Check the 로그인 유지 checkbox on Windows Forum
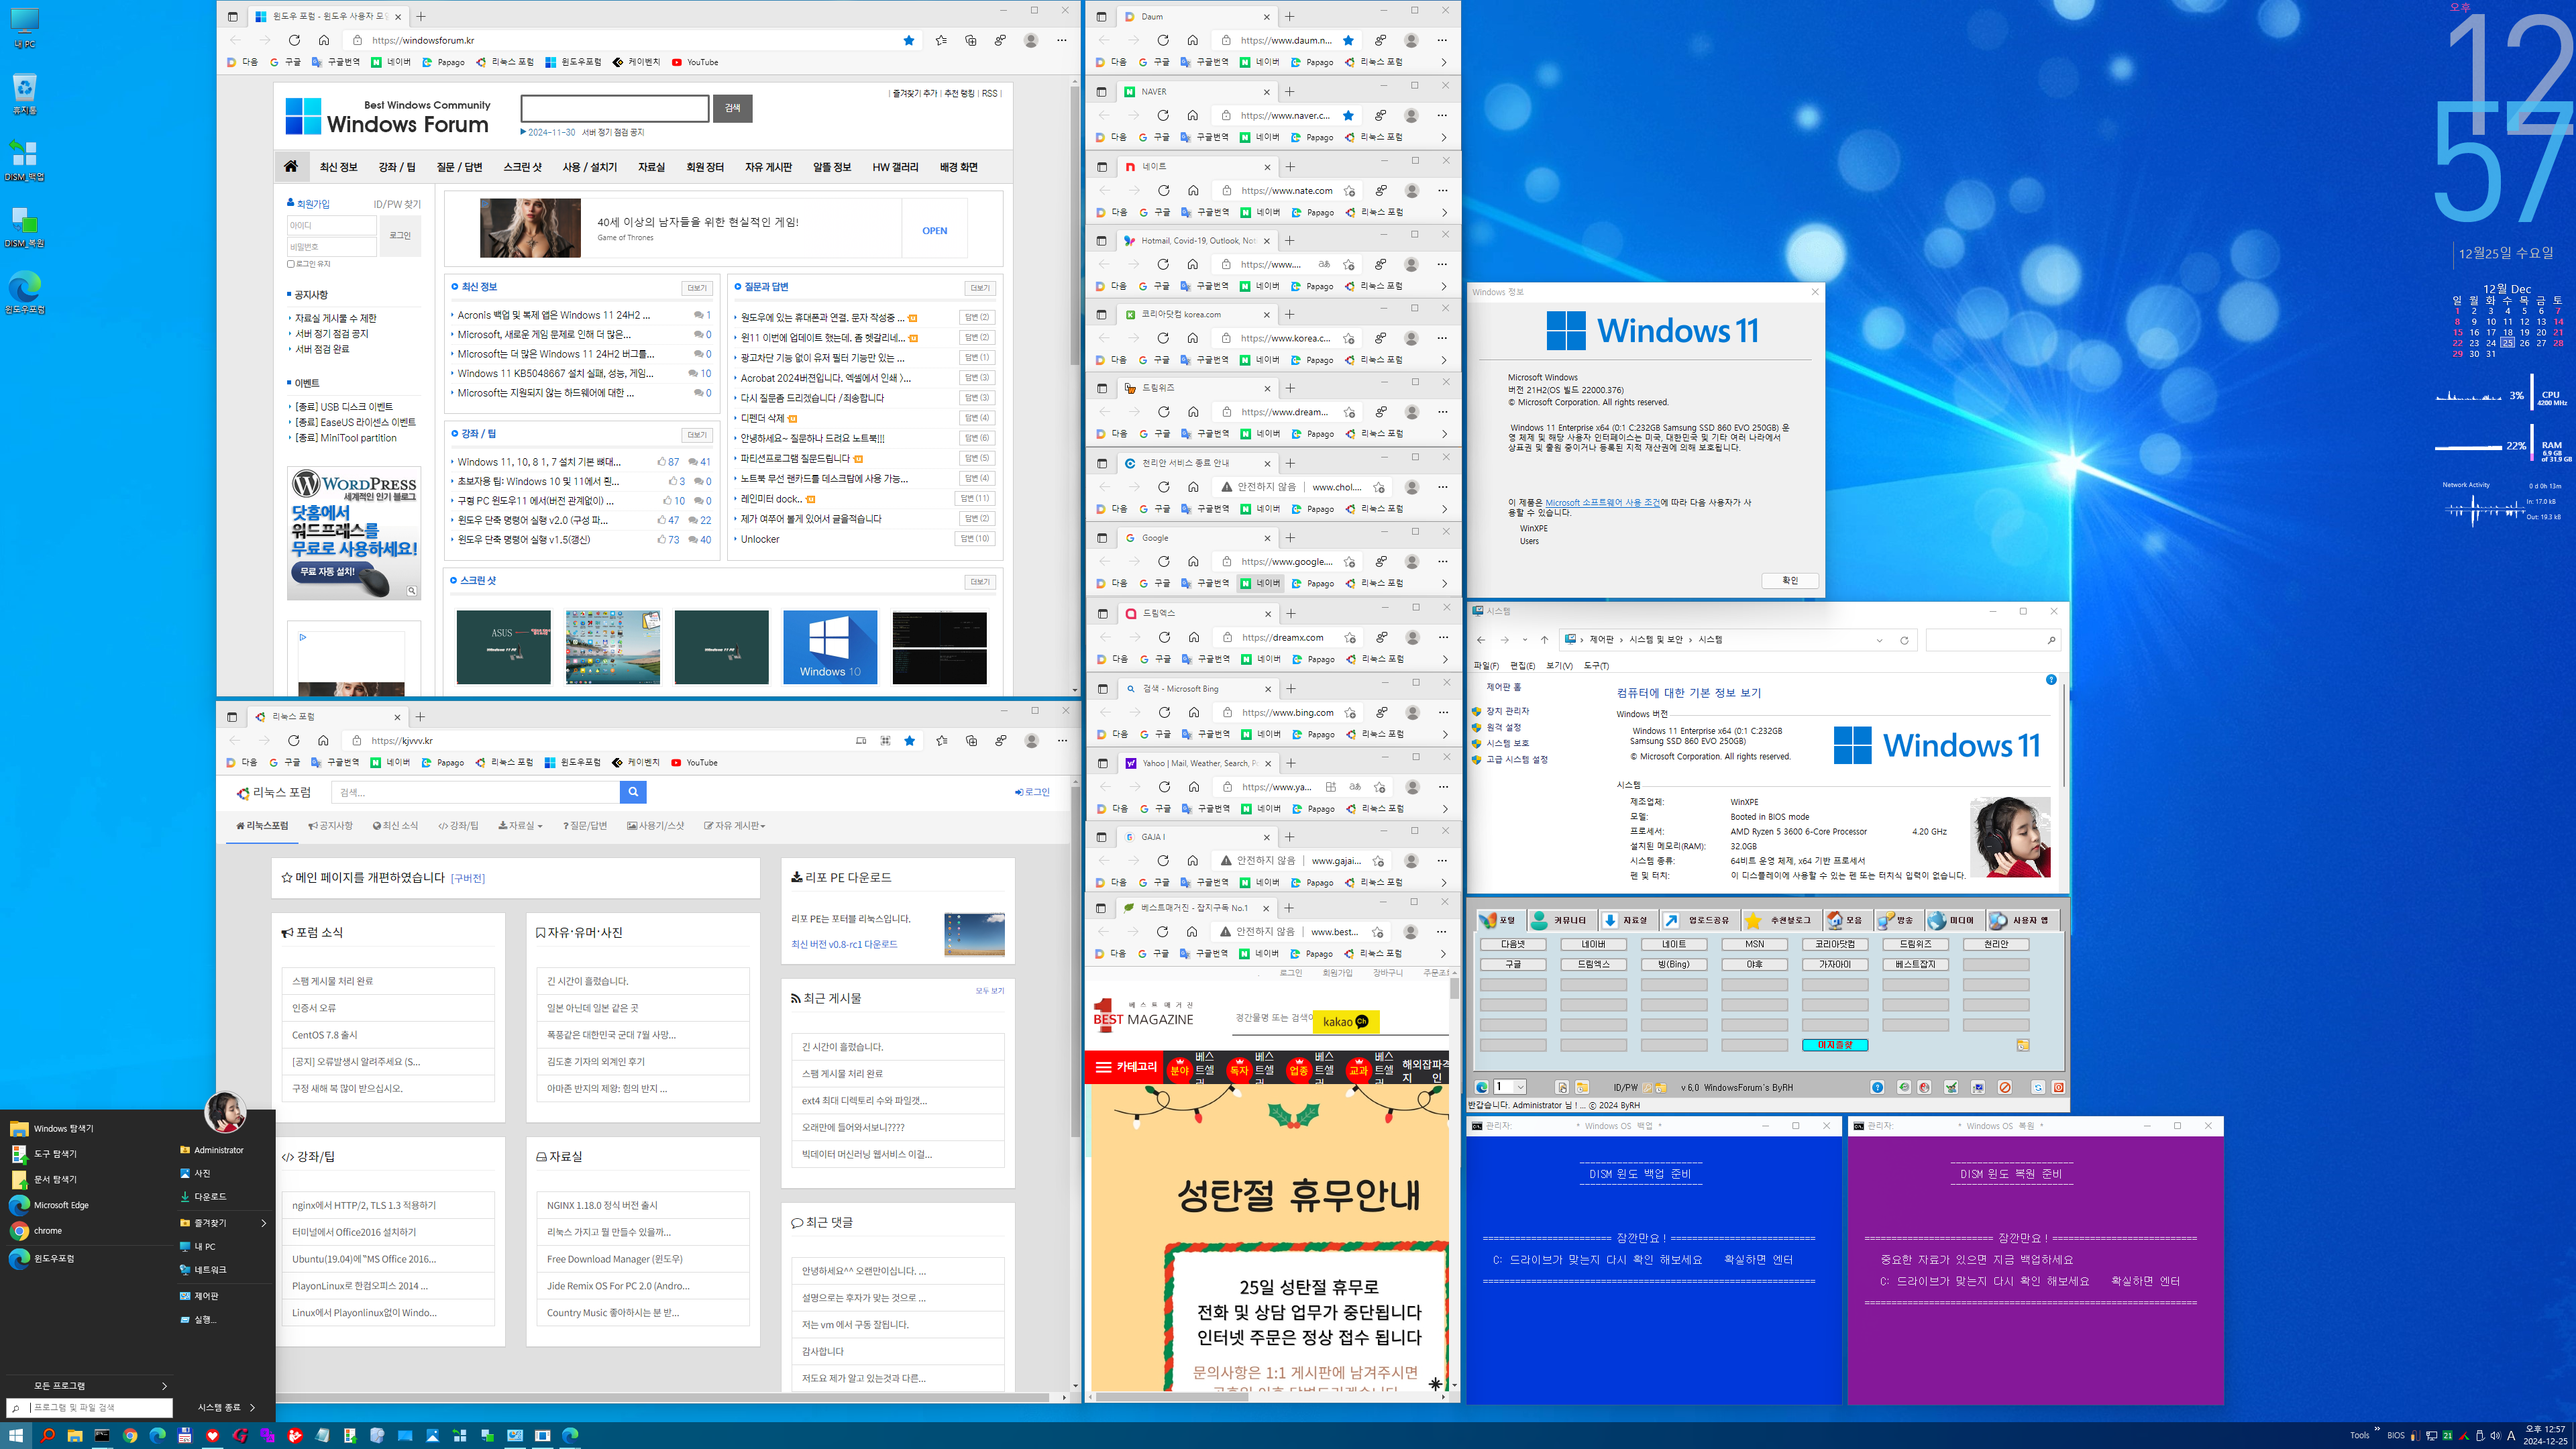Image resolution: width=2576 pixels, height=1449 pixels. click(x=291, y=264)
